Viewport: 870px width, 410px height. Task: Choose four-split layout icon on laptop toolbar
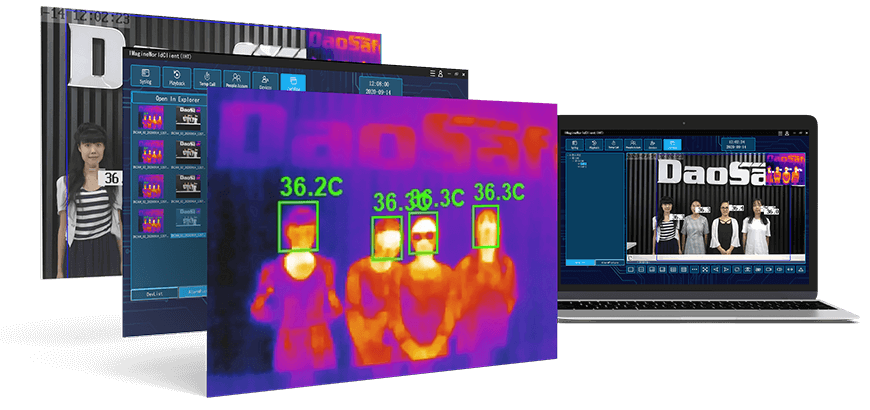coord(641,270)
